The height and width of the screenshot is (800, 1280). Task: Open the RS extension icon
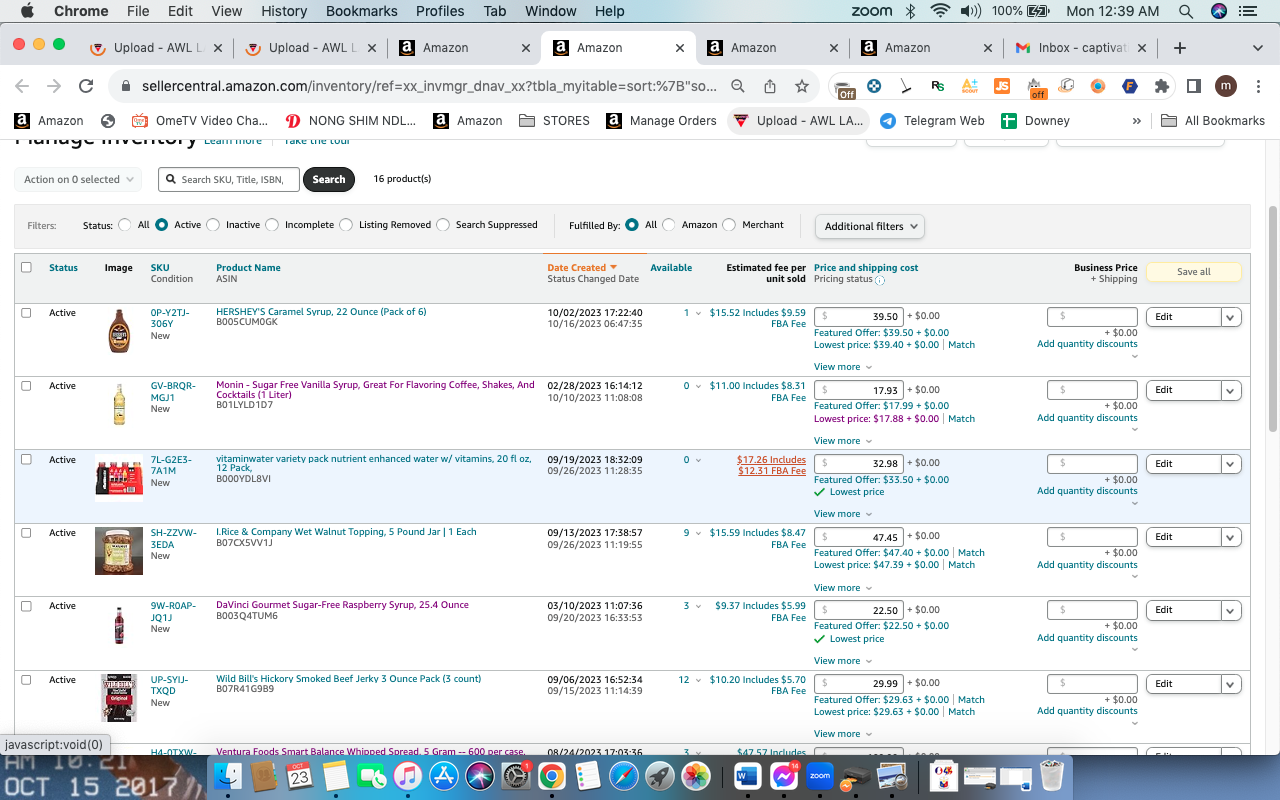pos(937,86)
